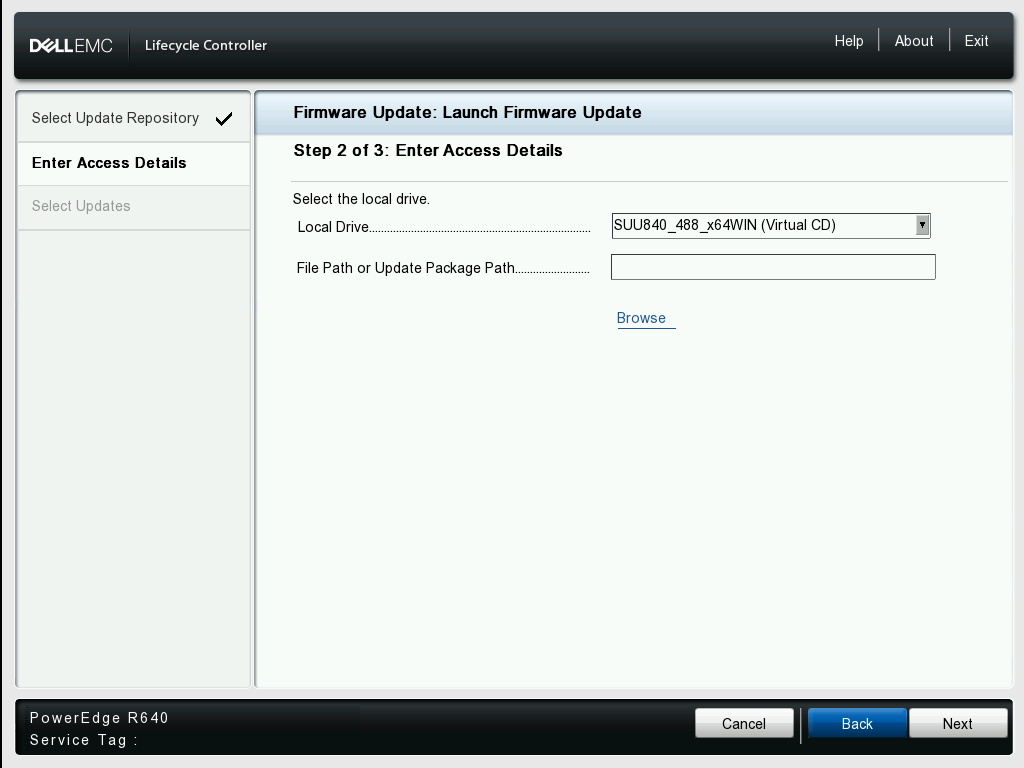1024x768 pixels.
Task: Click the PowerEdge R640 label
Action: point(99,718)
